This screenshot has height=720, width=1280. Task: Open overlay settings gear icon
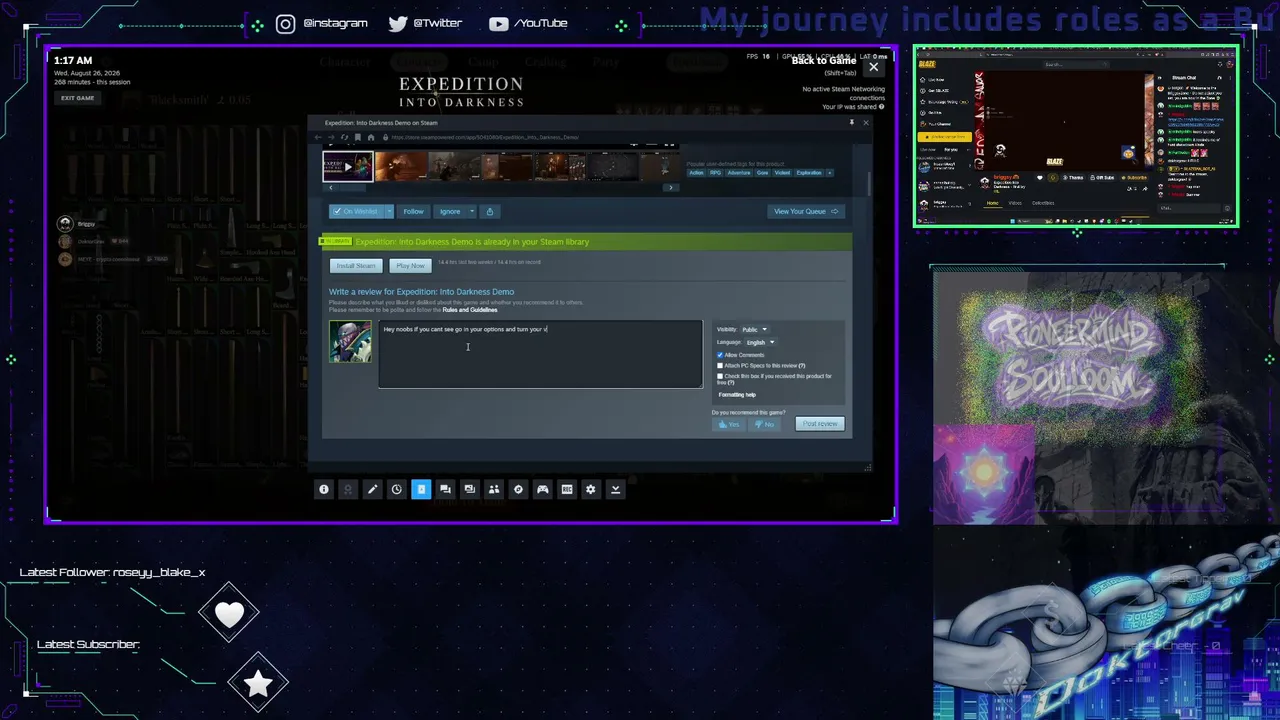point(591,489)
